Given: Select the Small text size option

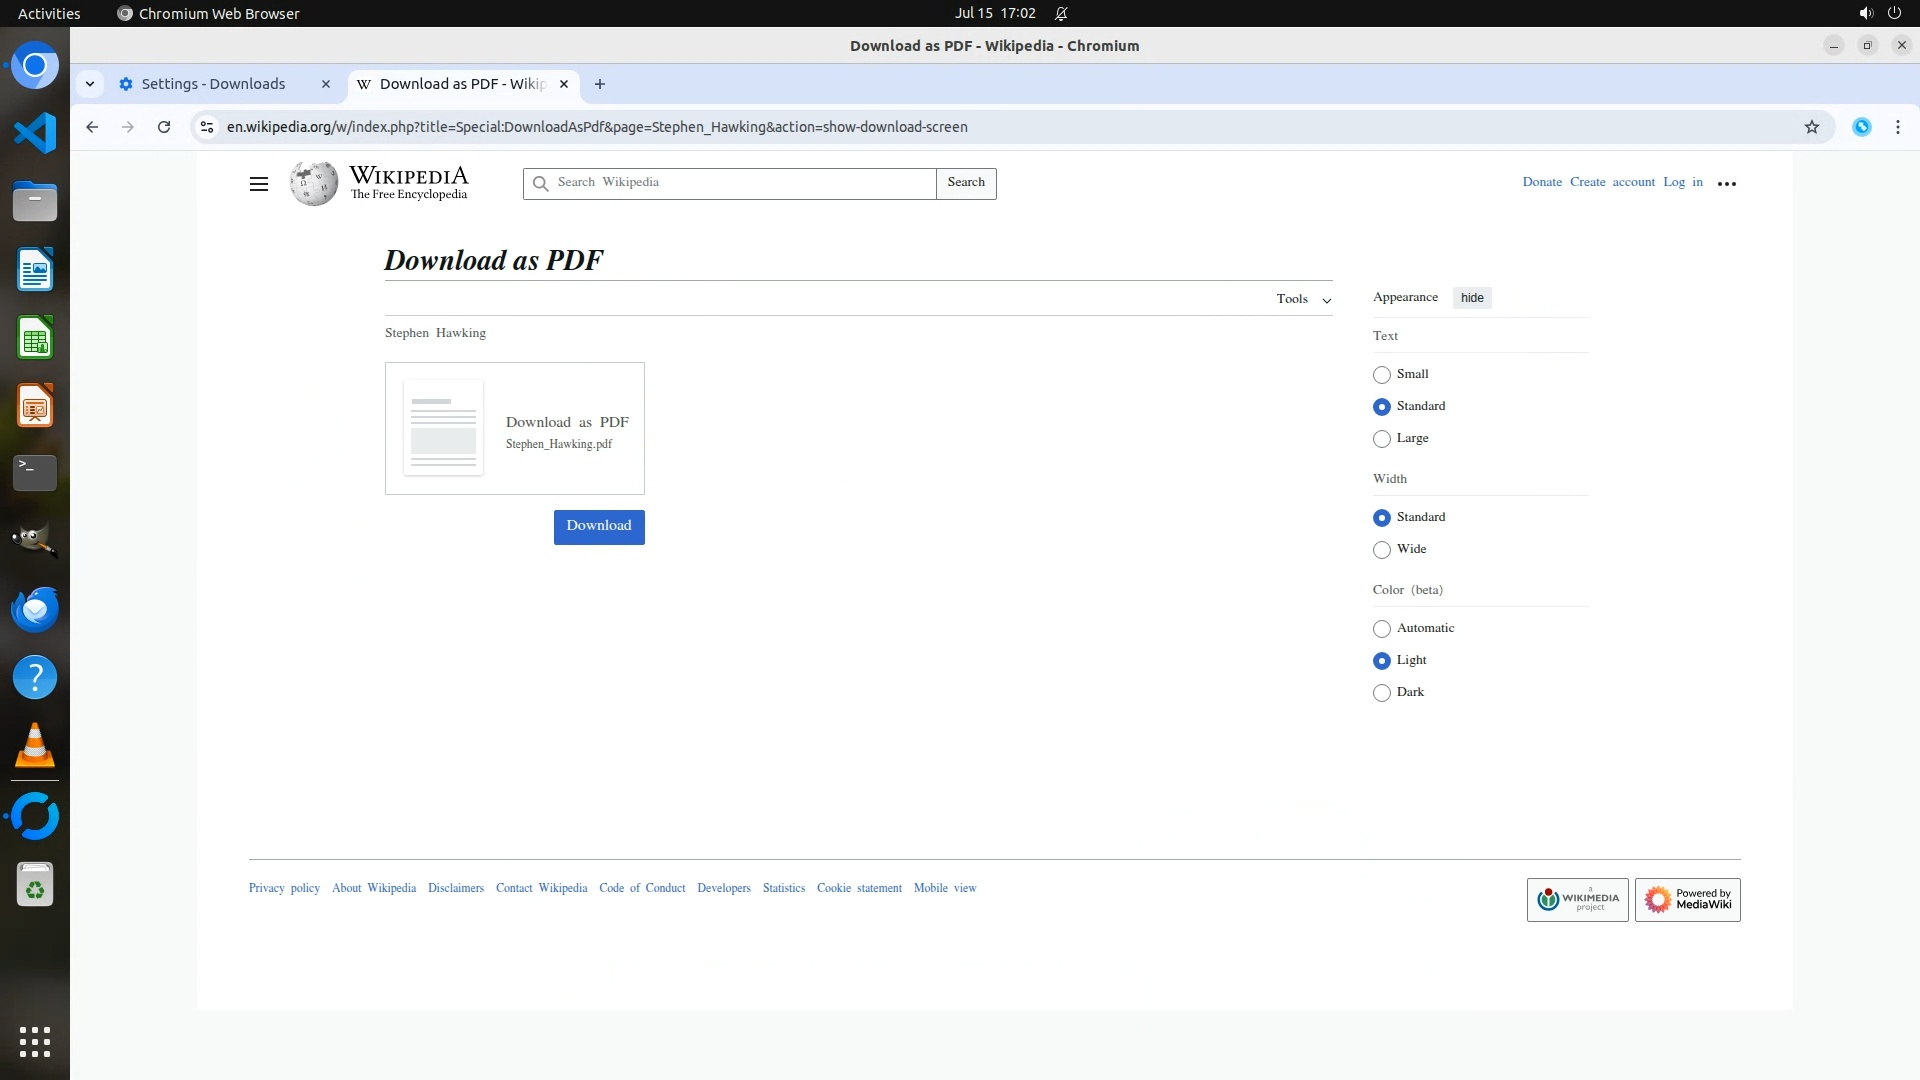Looking at the screenshot, I should coord(1382,375).
